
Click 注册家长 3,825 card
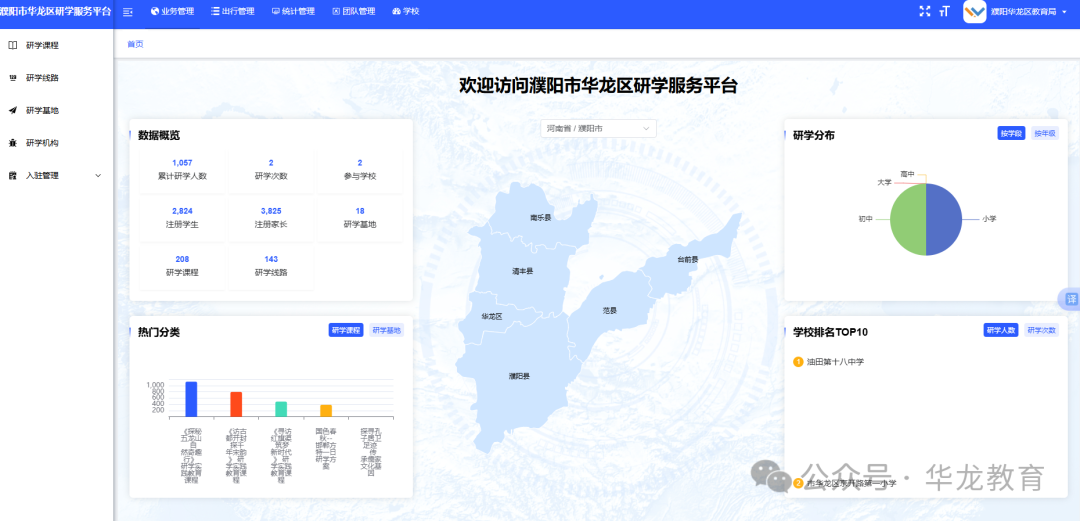click(271, 218)
